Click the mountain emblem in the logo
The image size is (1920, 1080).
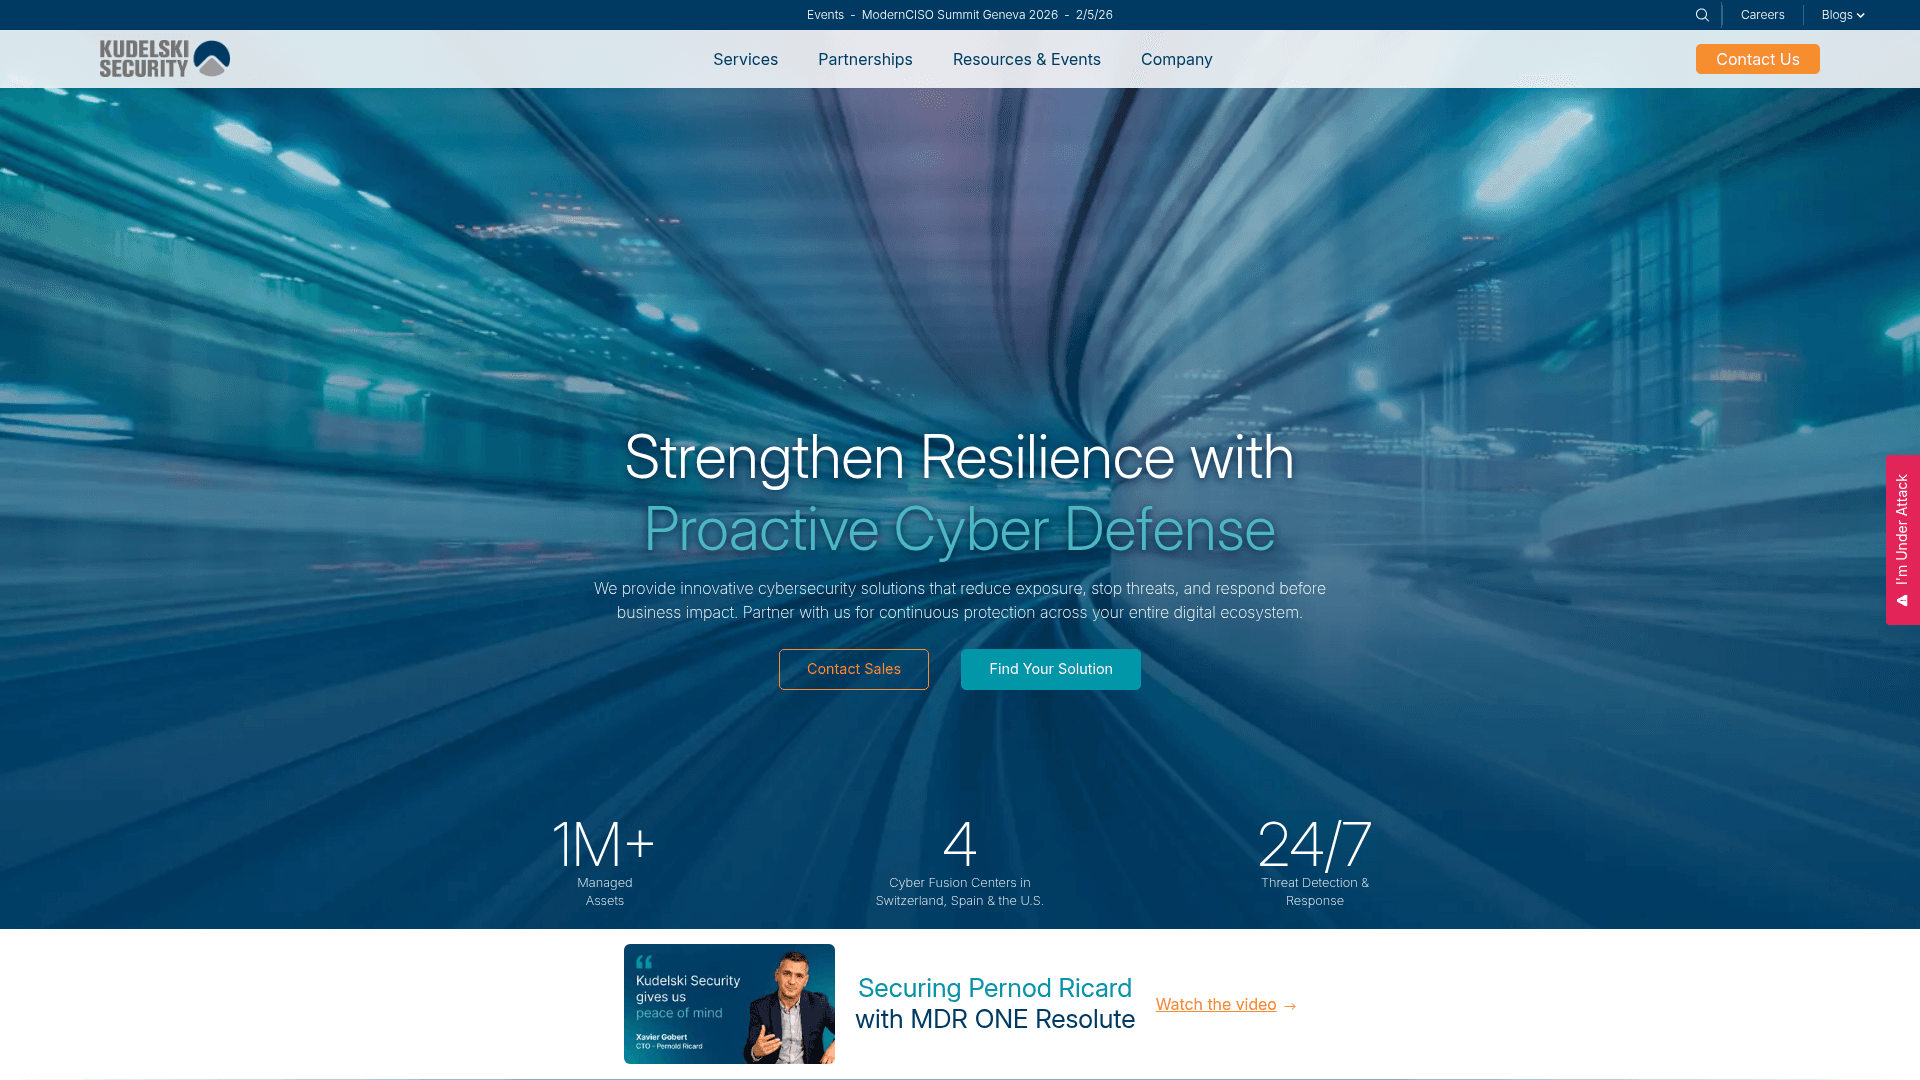(x=212, y=57)
